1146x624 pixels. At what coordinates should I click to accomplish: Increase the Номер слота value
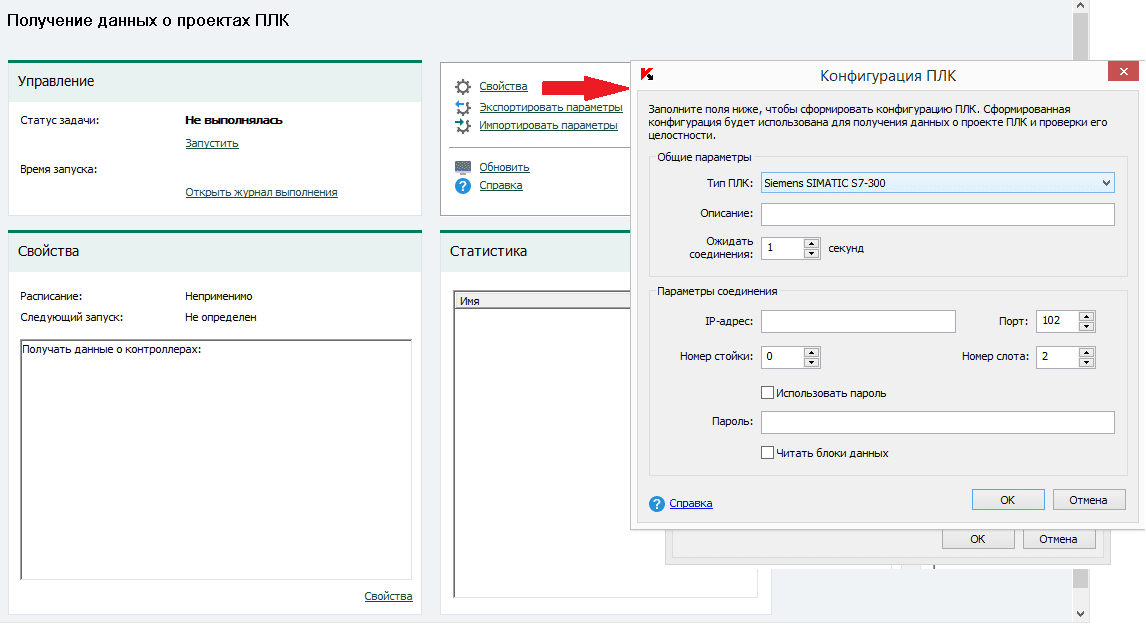point(1087,352)
